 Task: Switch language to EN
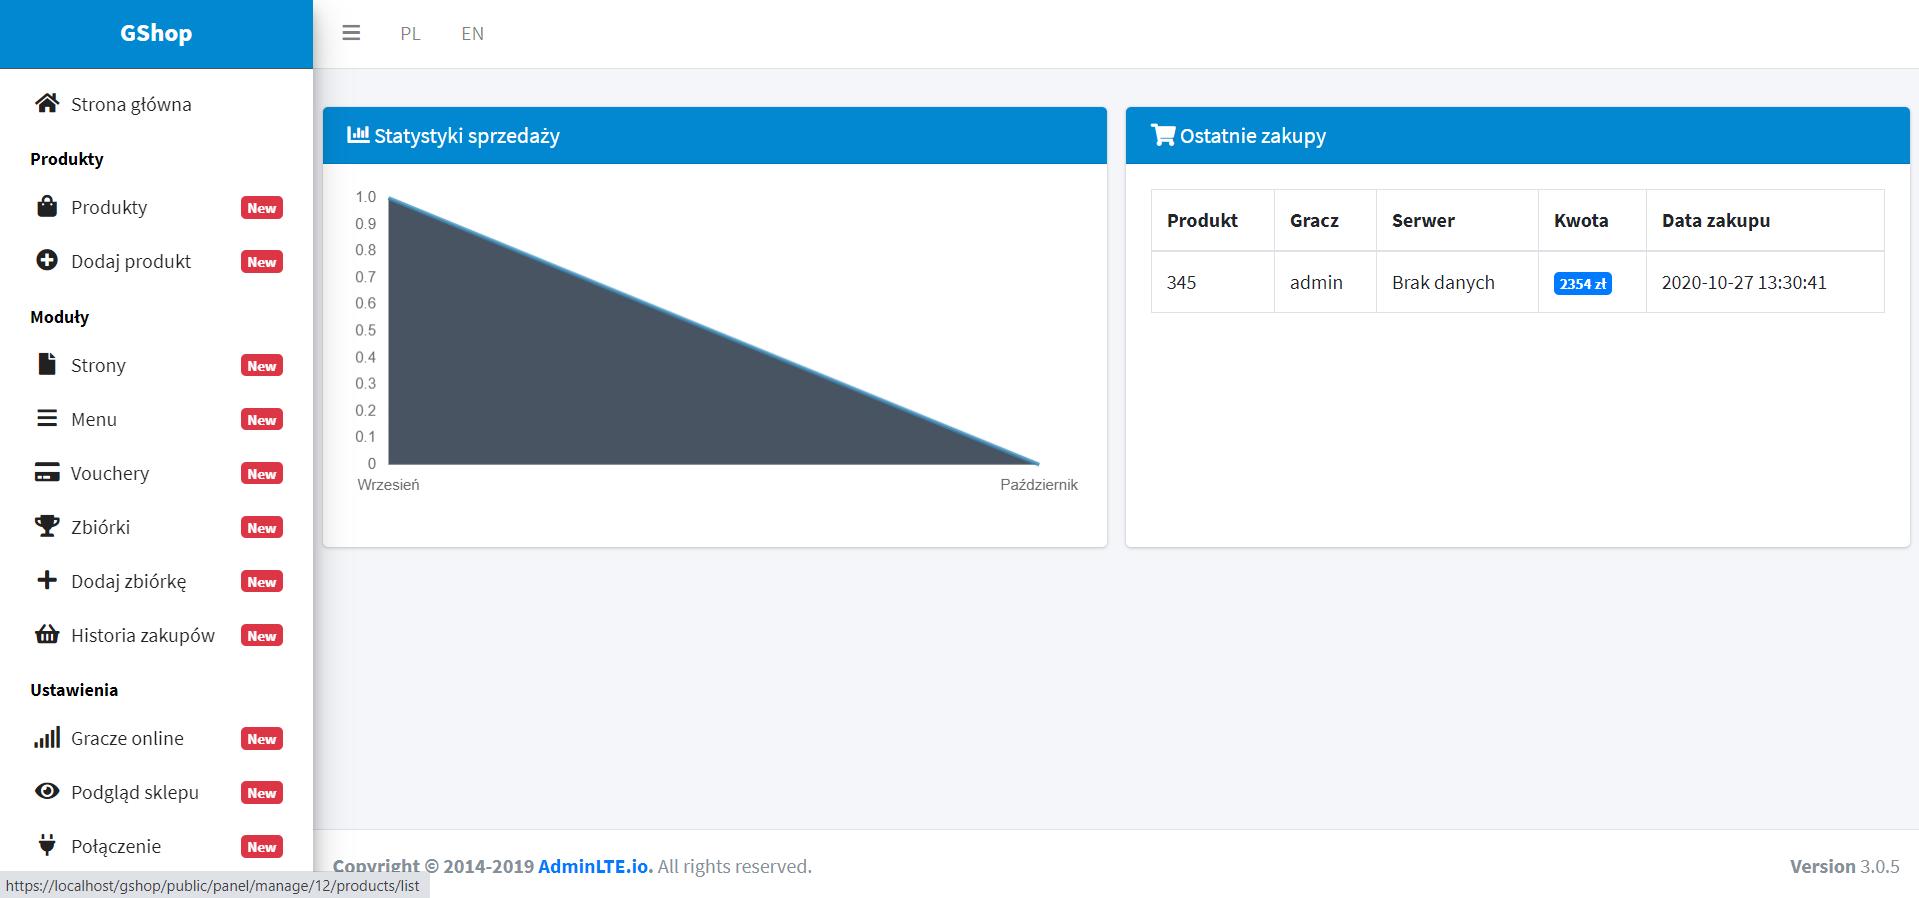(472, 34)
